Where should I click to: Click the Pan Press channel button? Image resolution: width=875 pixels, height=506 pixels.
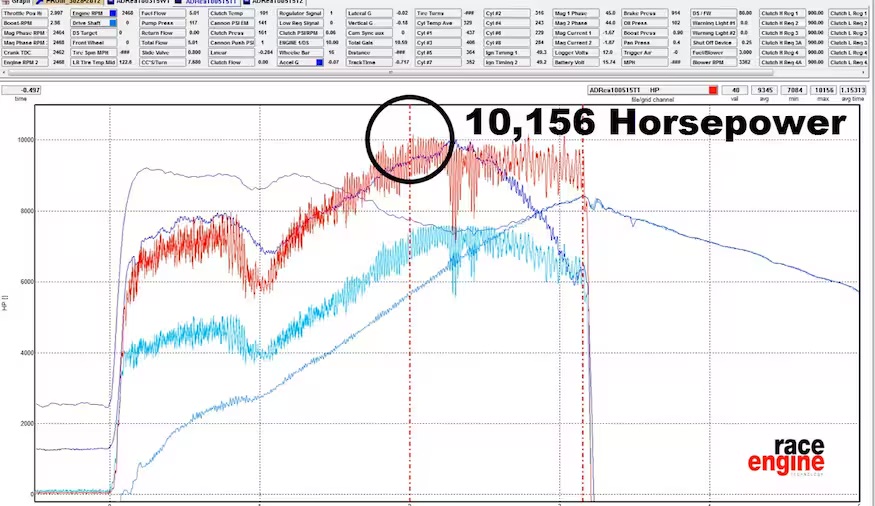645,42
